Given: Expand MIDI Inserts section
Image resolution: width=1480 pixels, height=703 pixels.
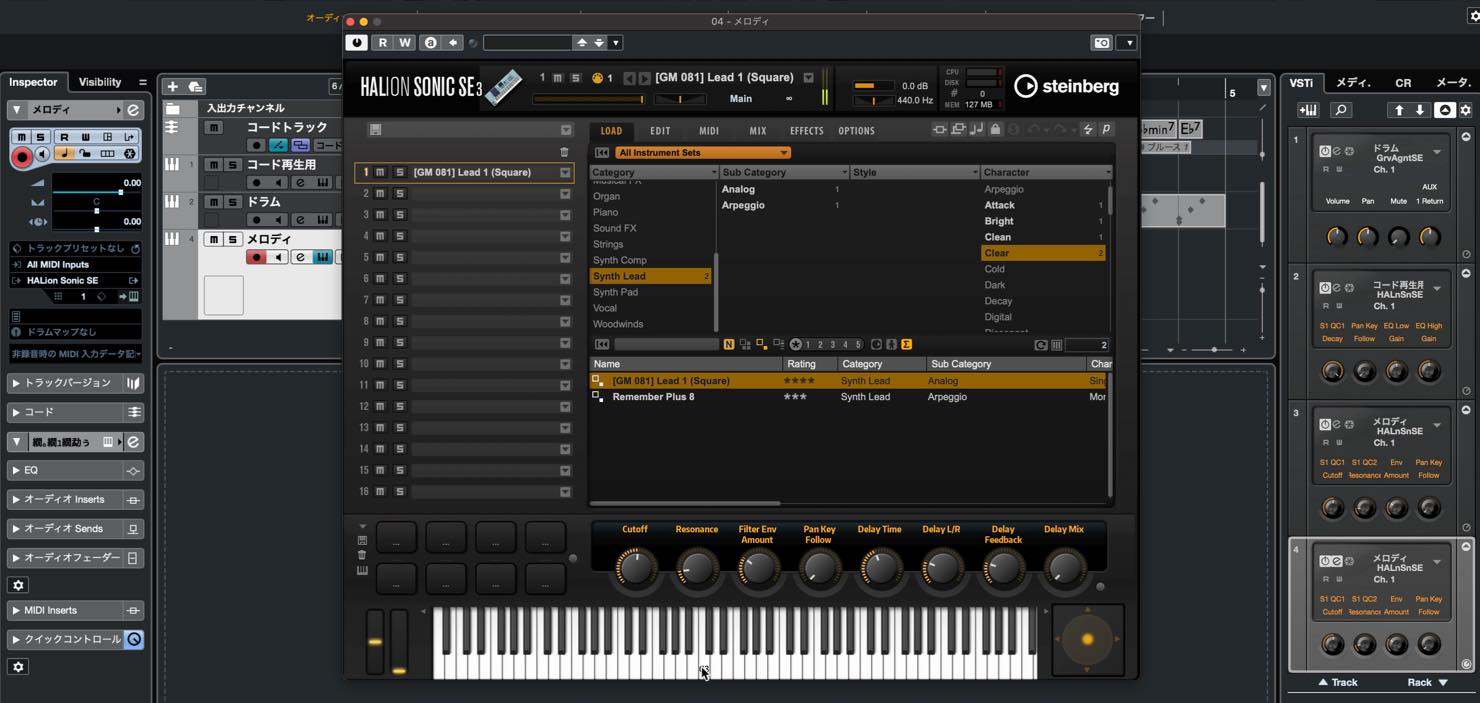Looking at the screenshot, I should click(76, 610).
